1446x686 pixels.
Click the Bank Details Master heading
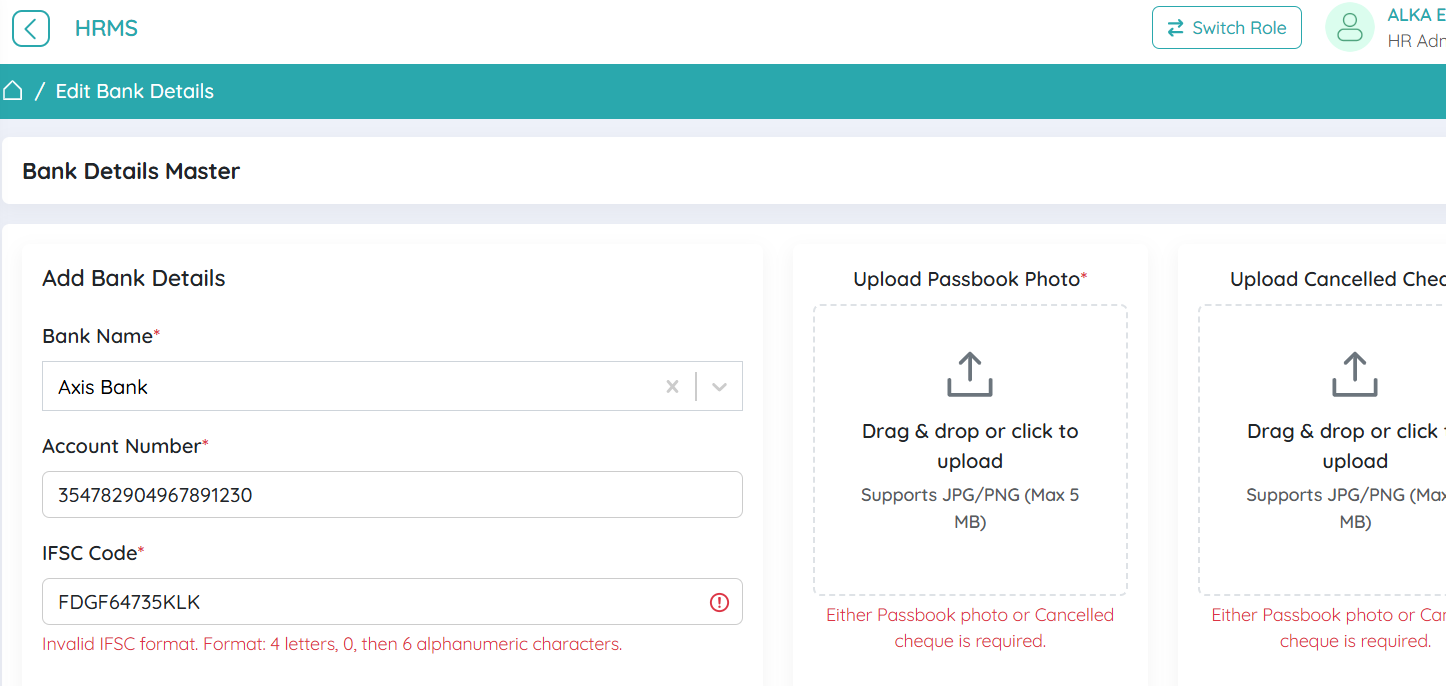coord(131,171)
